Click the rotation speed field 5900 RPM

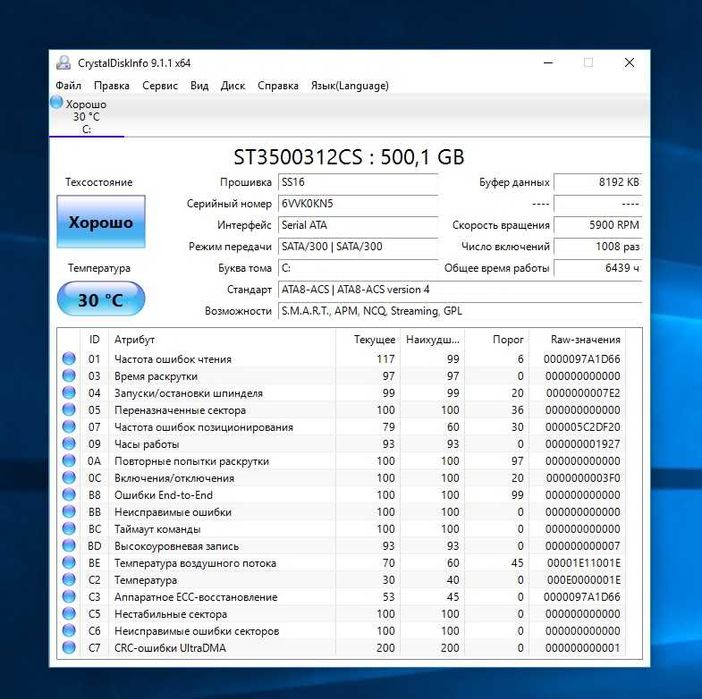pos(598,225)
